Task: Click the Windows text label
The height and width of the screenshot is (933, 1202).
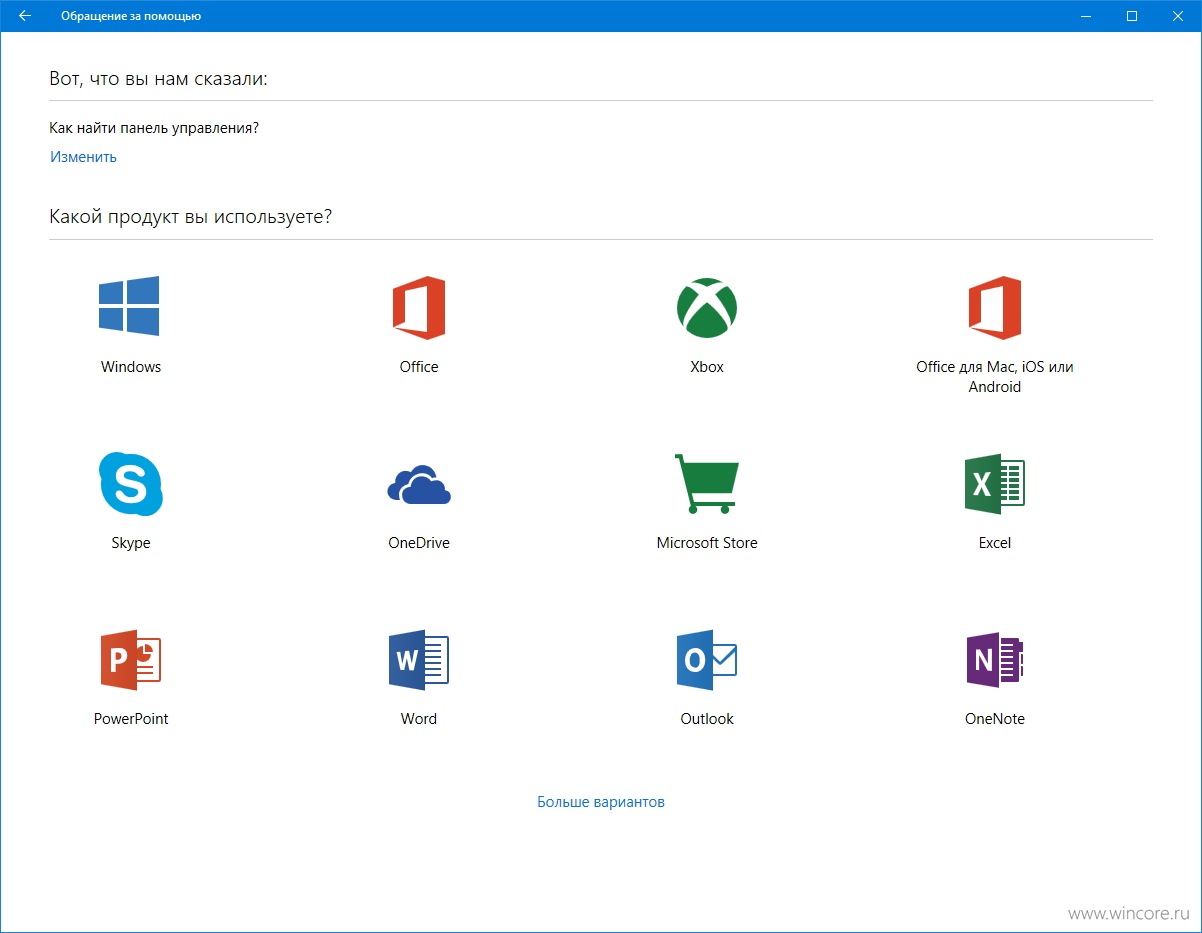Action: pos(131,367)
